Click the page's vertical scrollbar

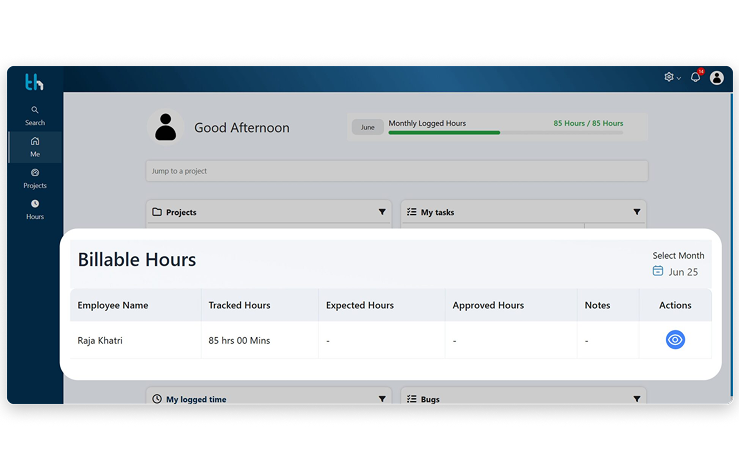click(x=731, y=245)
